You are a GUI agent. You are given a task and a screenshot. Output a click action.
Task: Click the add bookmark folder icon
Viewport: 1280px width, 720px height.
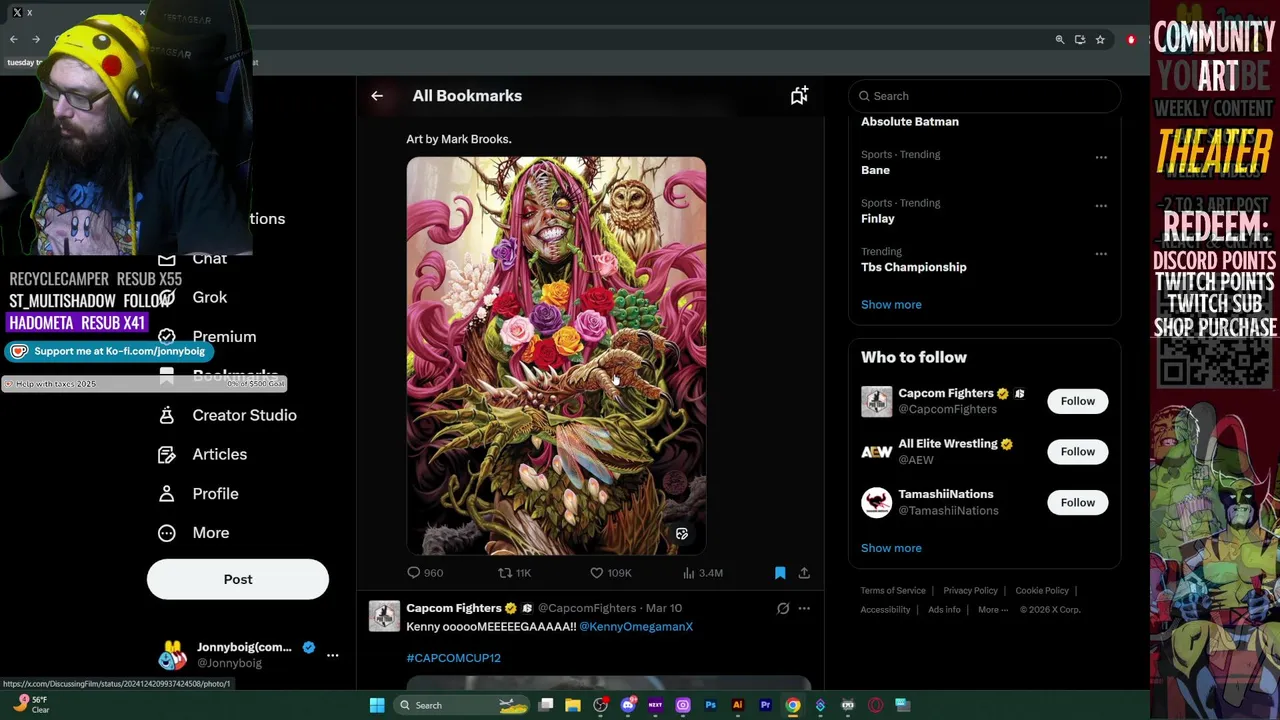click(799, 96)
